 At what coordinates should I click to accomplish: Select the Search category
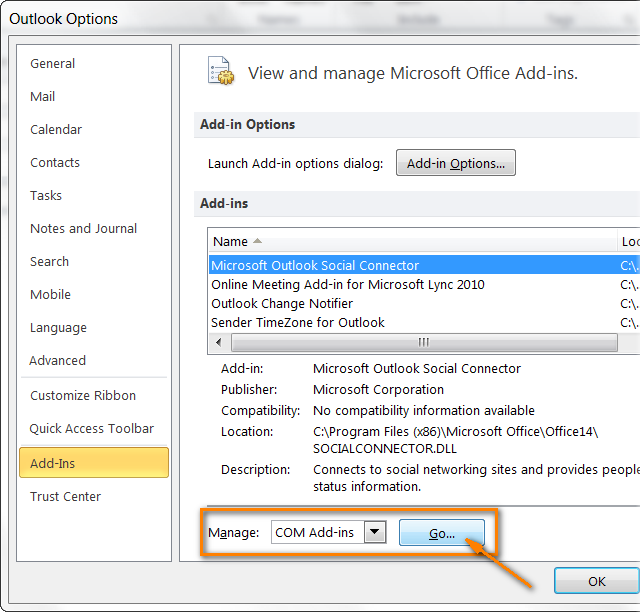(x=50, y=262)
